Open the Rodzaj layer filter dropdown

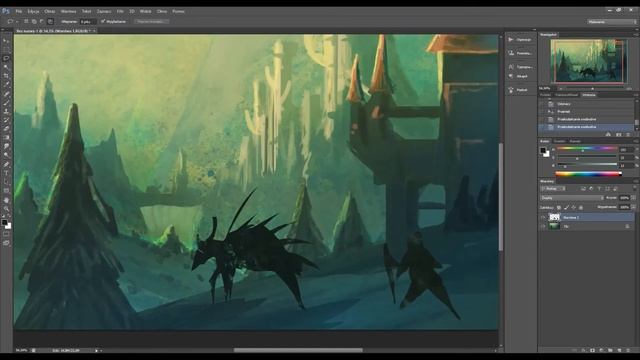click(553, 189)
